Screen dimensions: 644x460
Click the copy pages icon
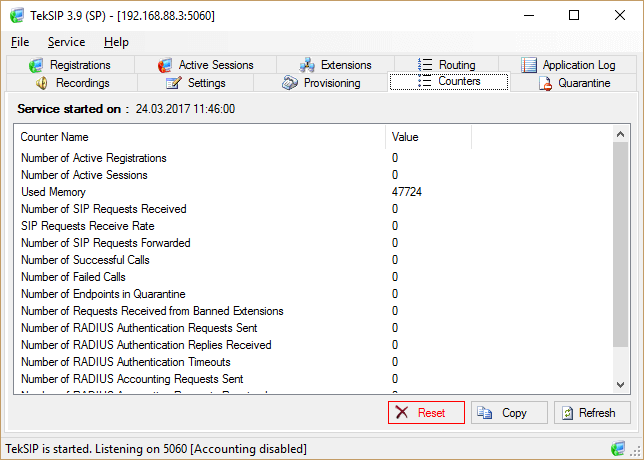pyautogui.click(x=485, y=412)
